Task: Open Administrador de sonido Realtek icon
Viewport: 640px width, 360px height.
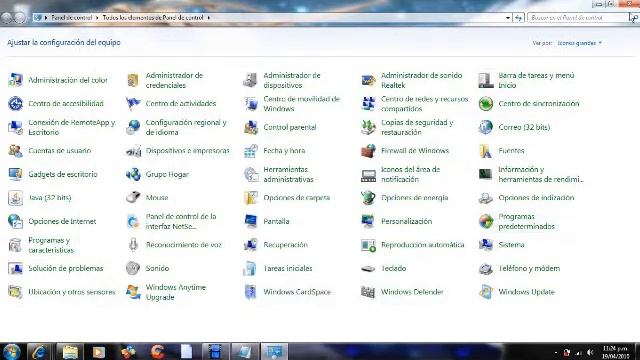Action: pos(368,80)
